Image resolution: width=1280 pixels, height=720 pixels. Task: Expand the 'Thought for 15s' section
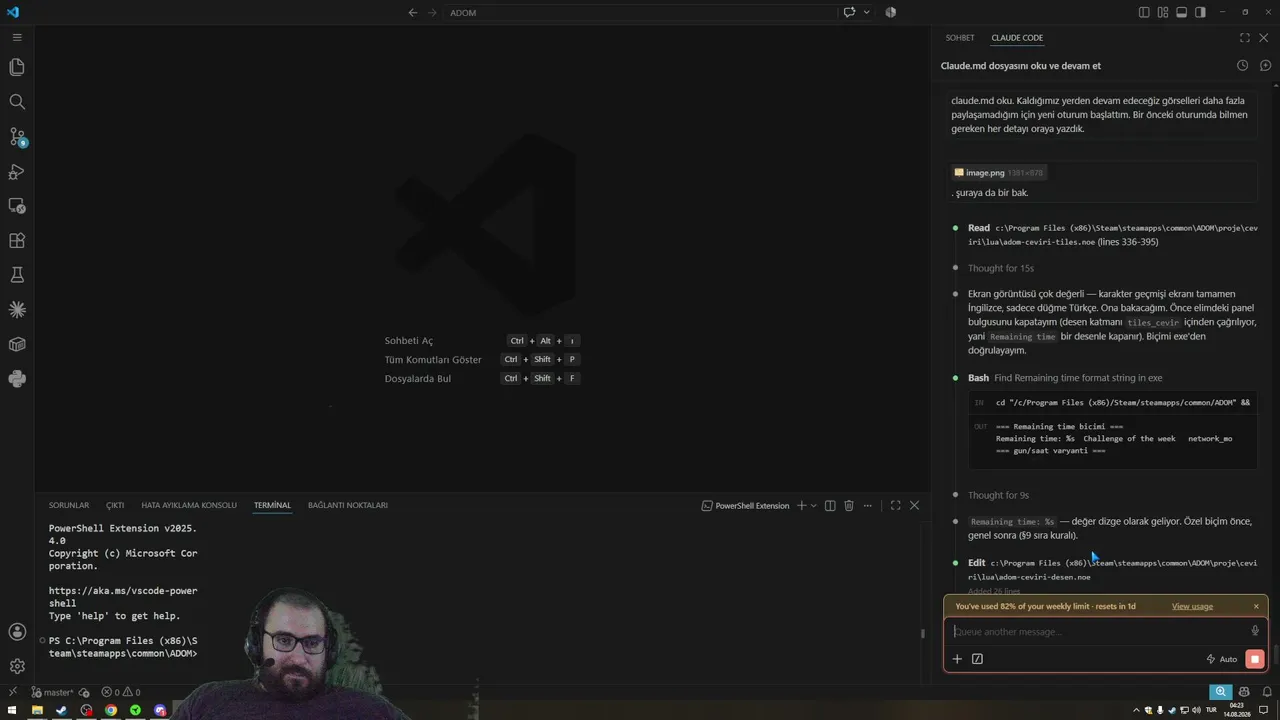[1000, 268]
